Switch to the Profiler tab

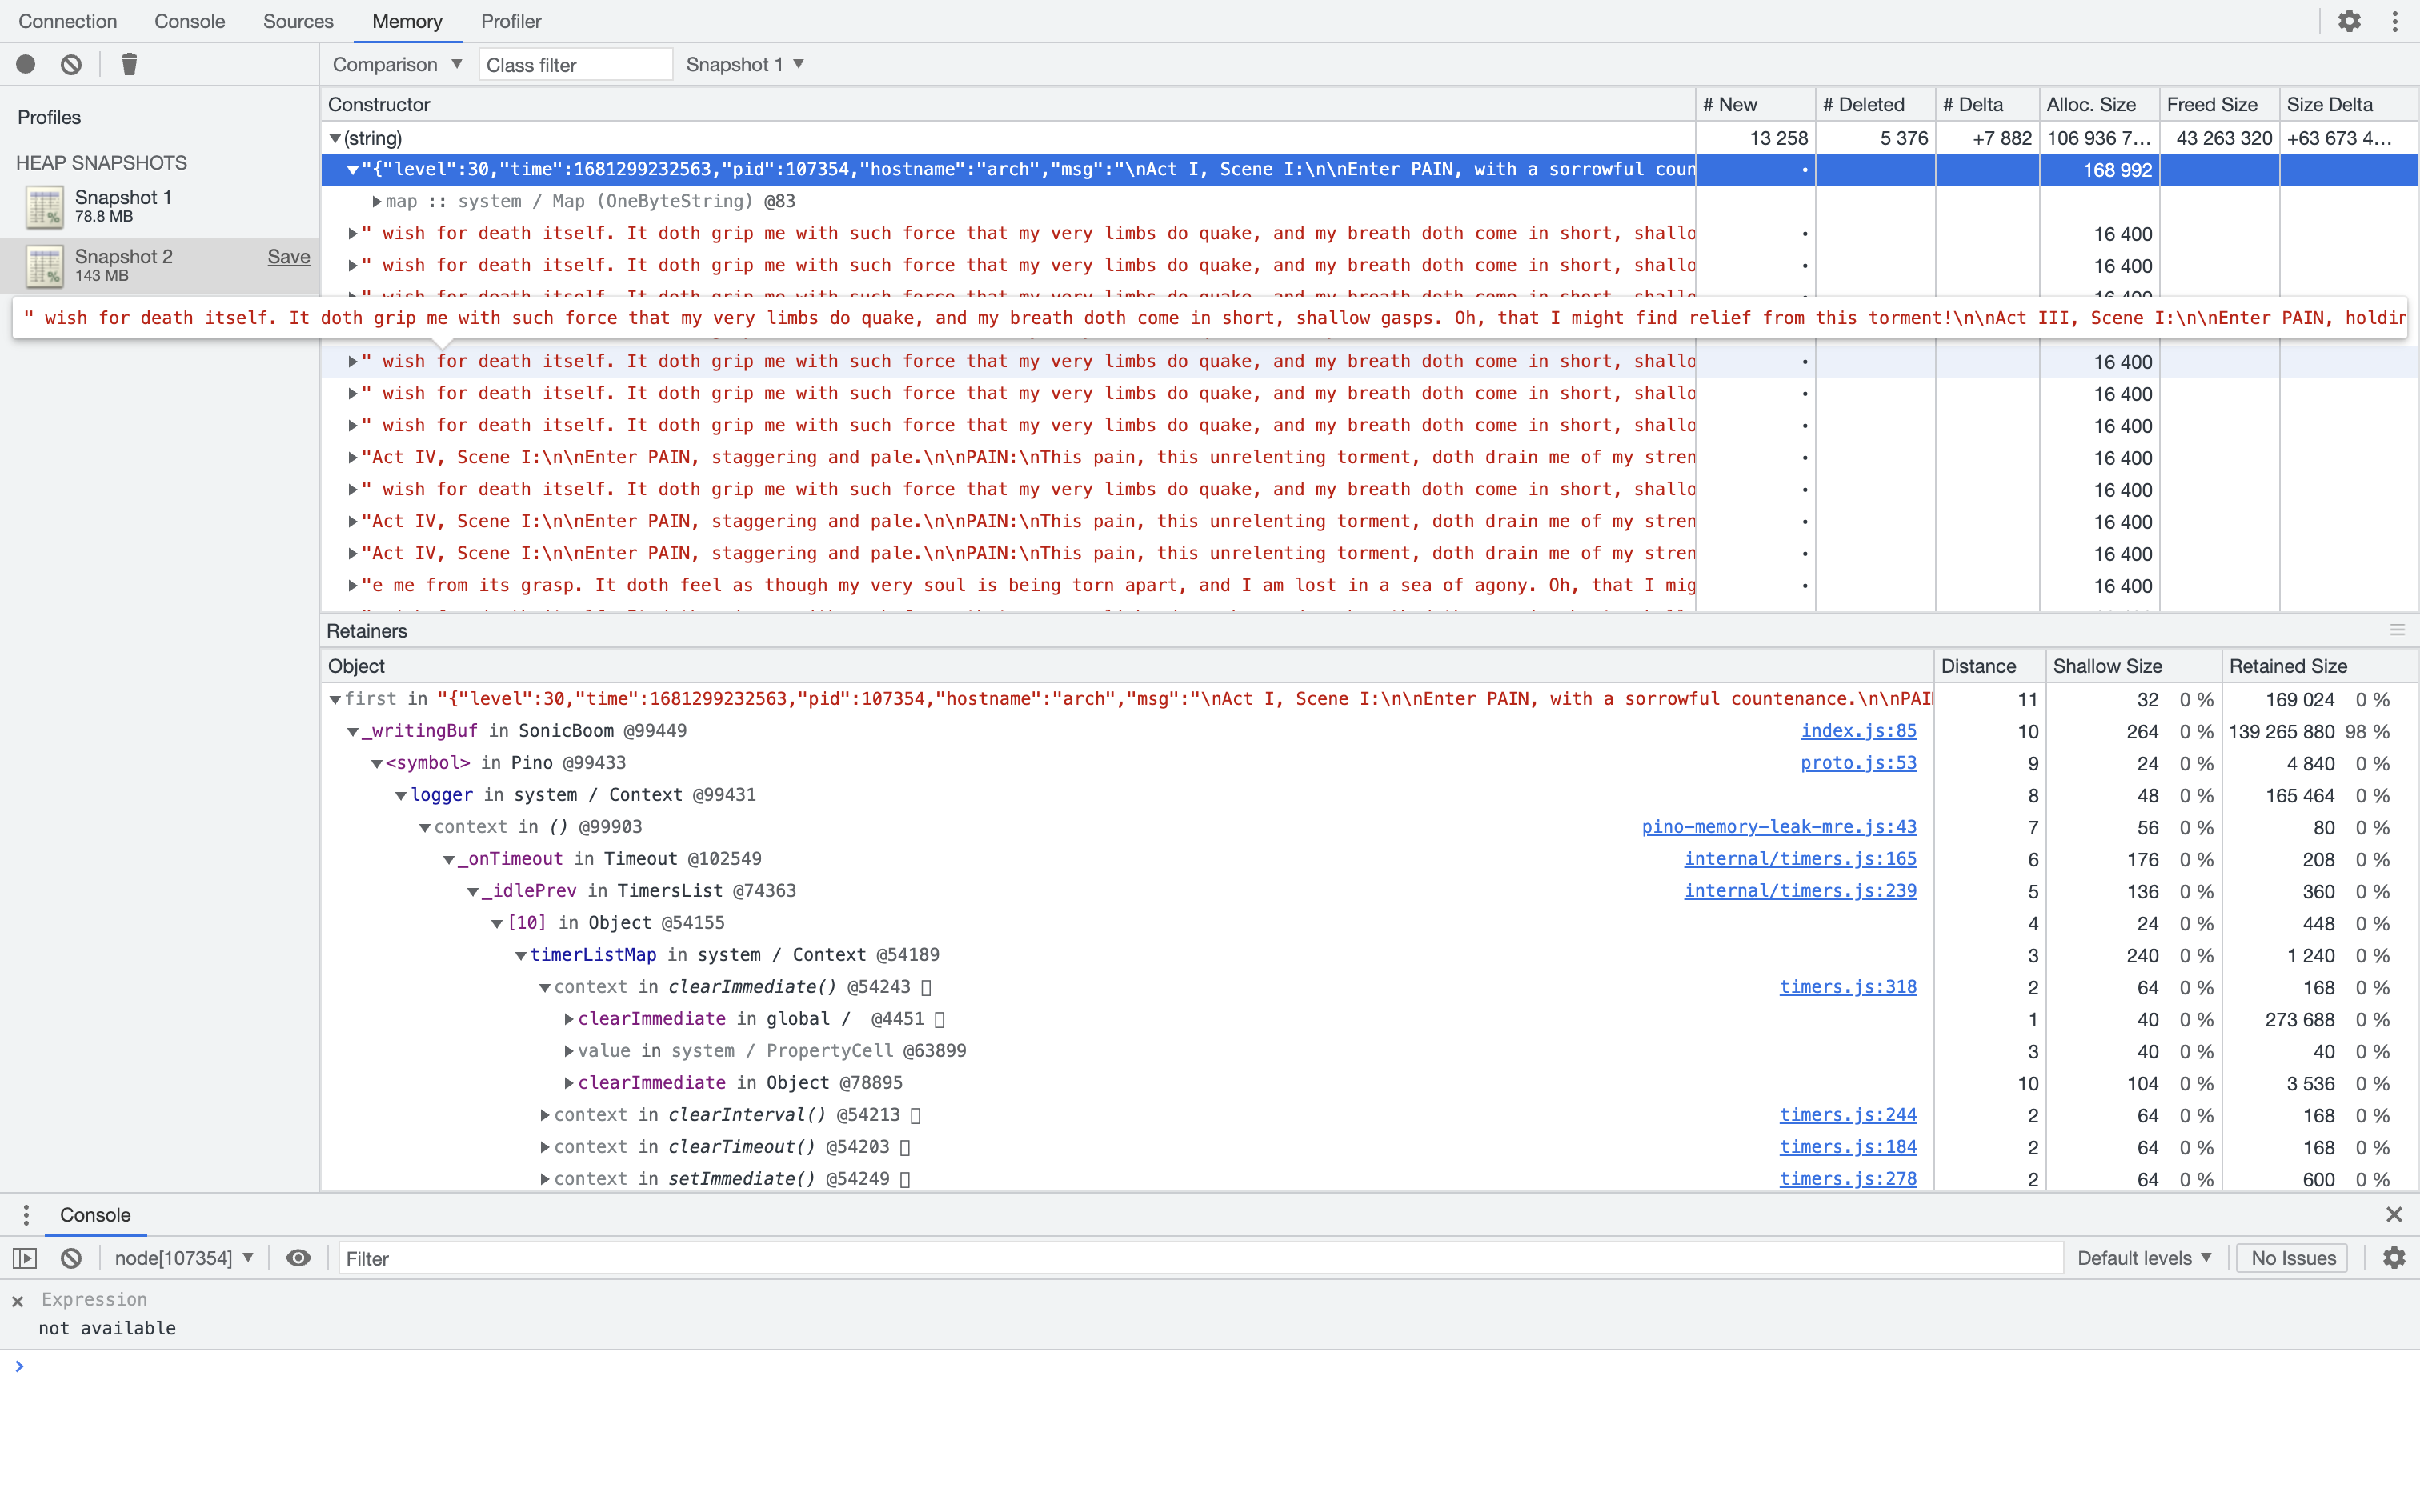click(x=510, y=21)
